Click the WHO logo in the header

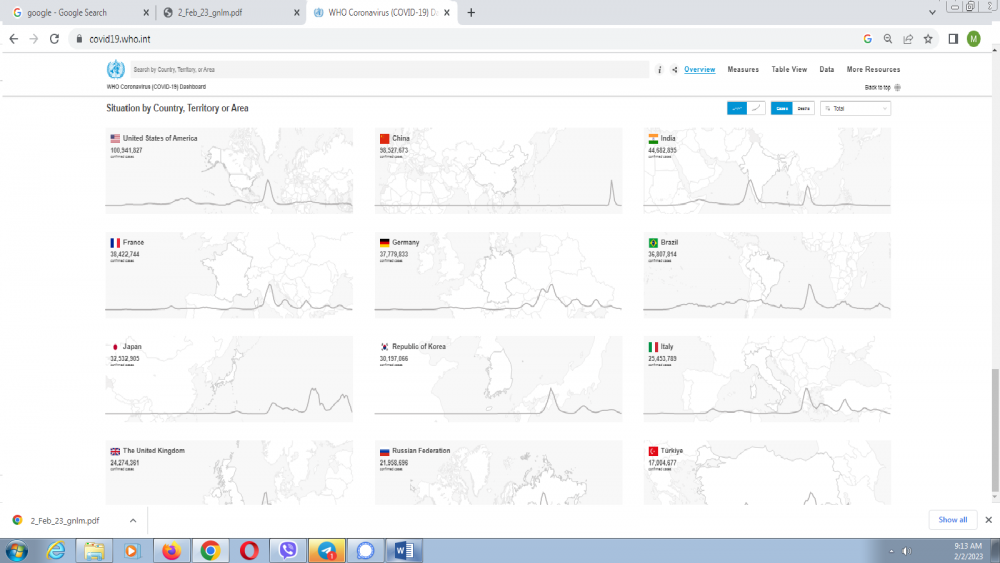[116, 70]
